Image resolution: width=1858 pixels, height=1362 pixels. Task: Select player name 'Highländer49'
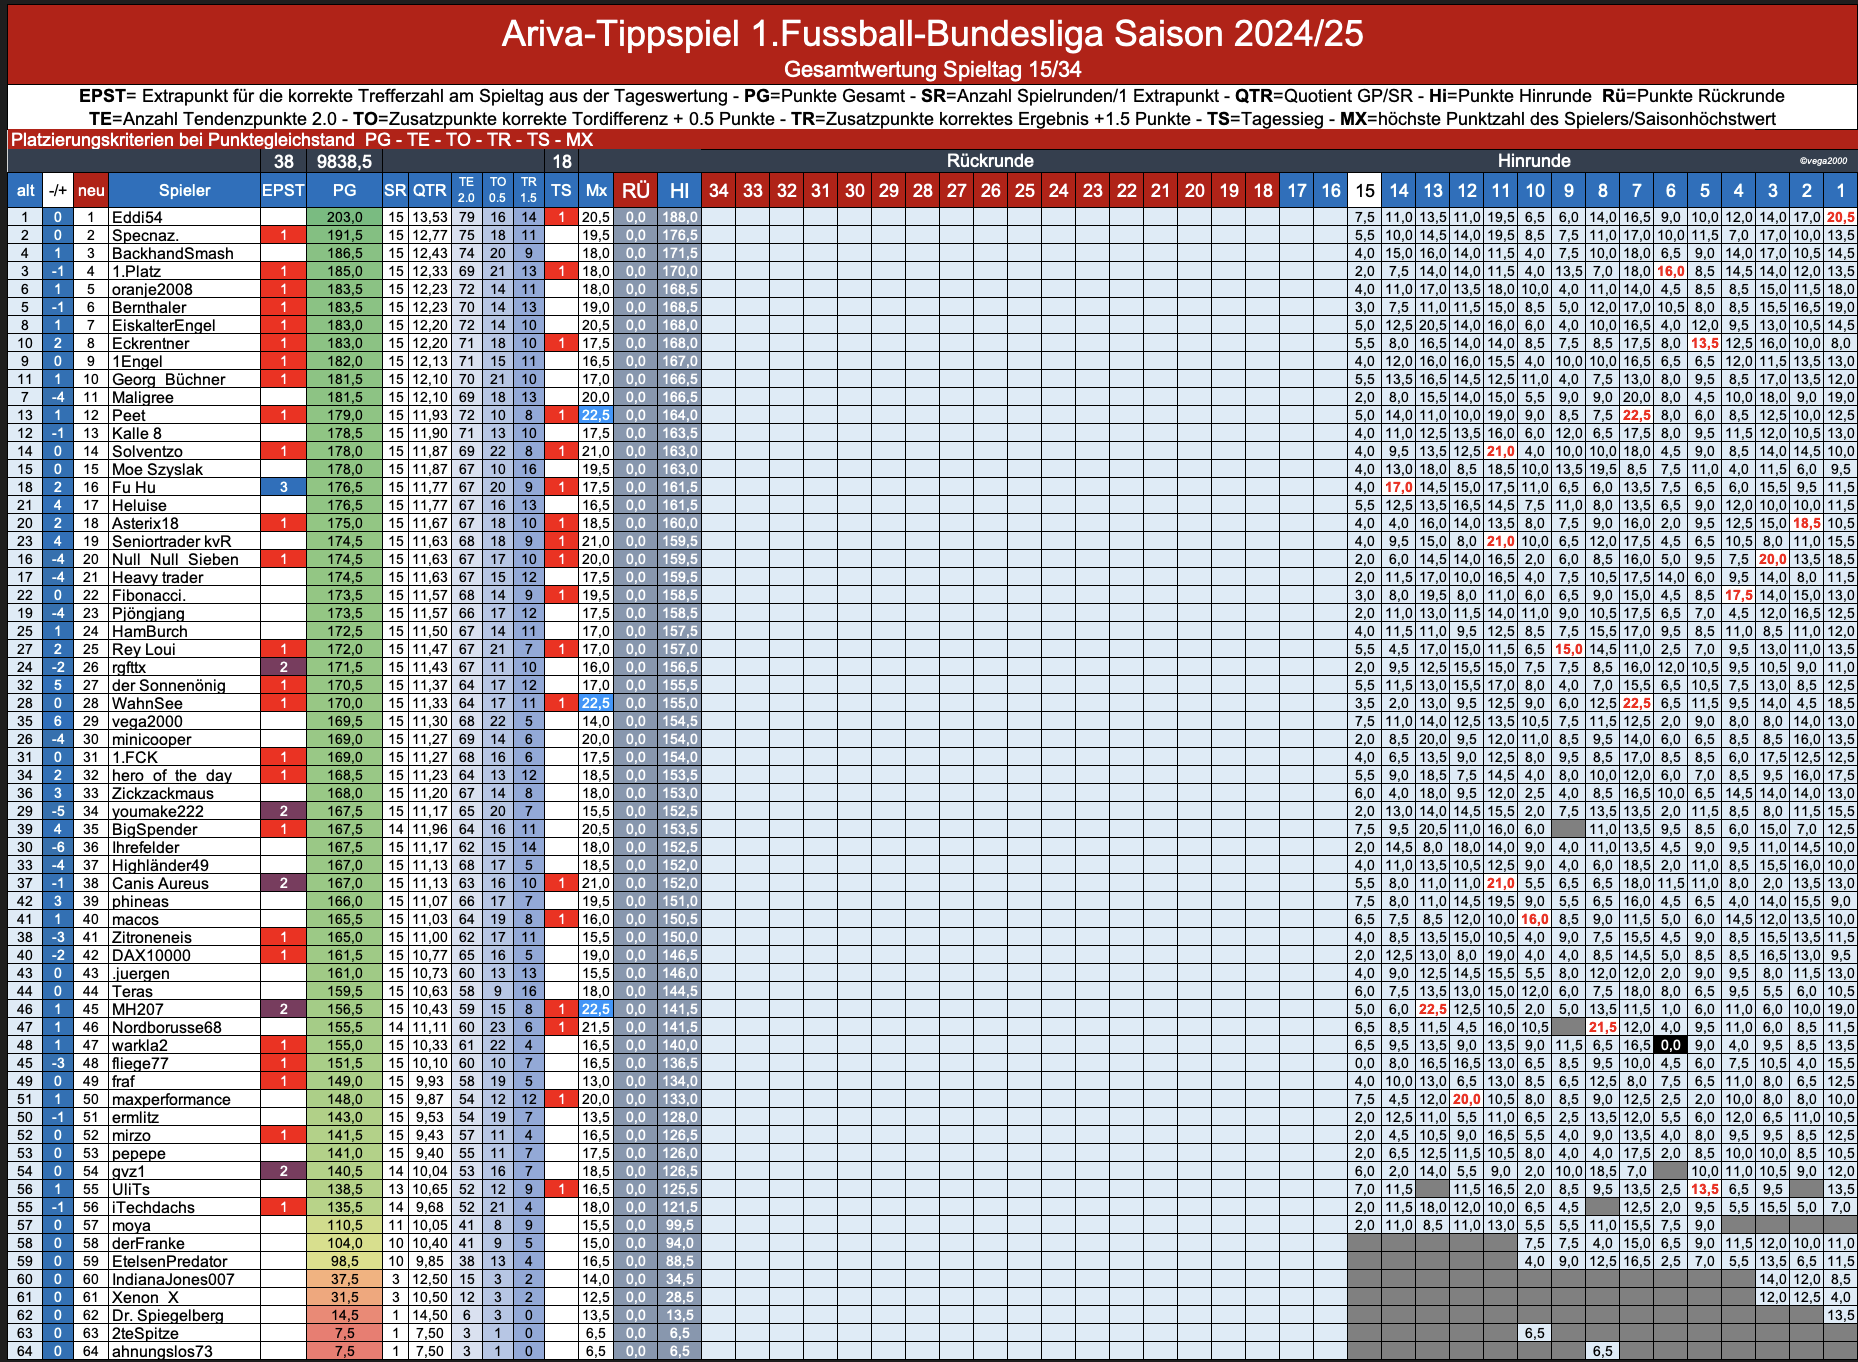tap(160, 865)
